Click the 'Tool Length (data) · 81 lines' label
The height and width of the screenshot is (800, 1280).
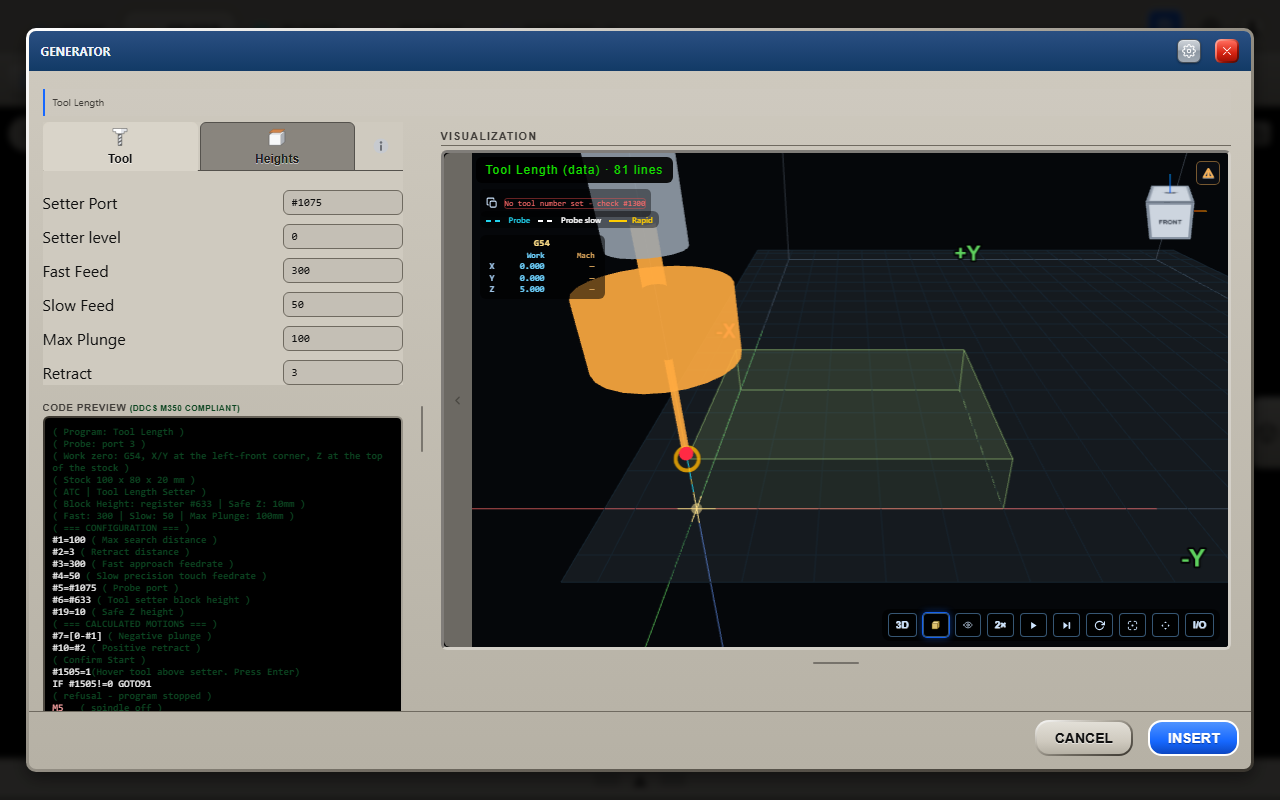(574, 170)
